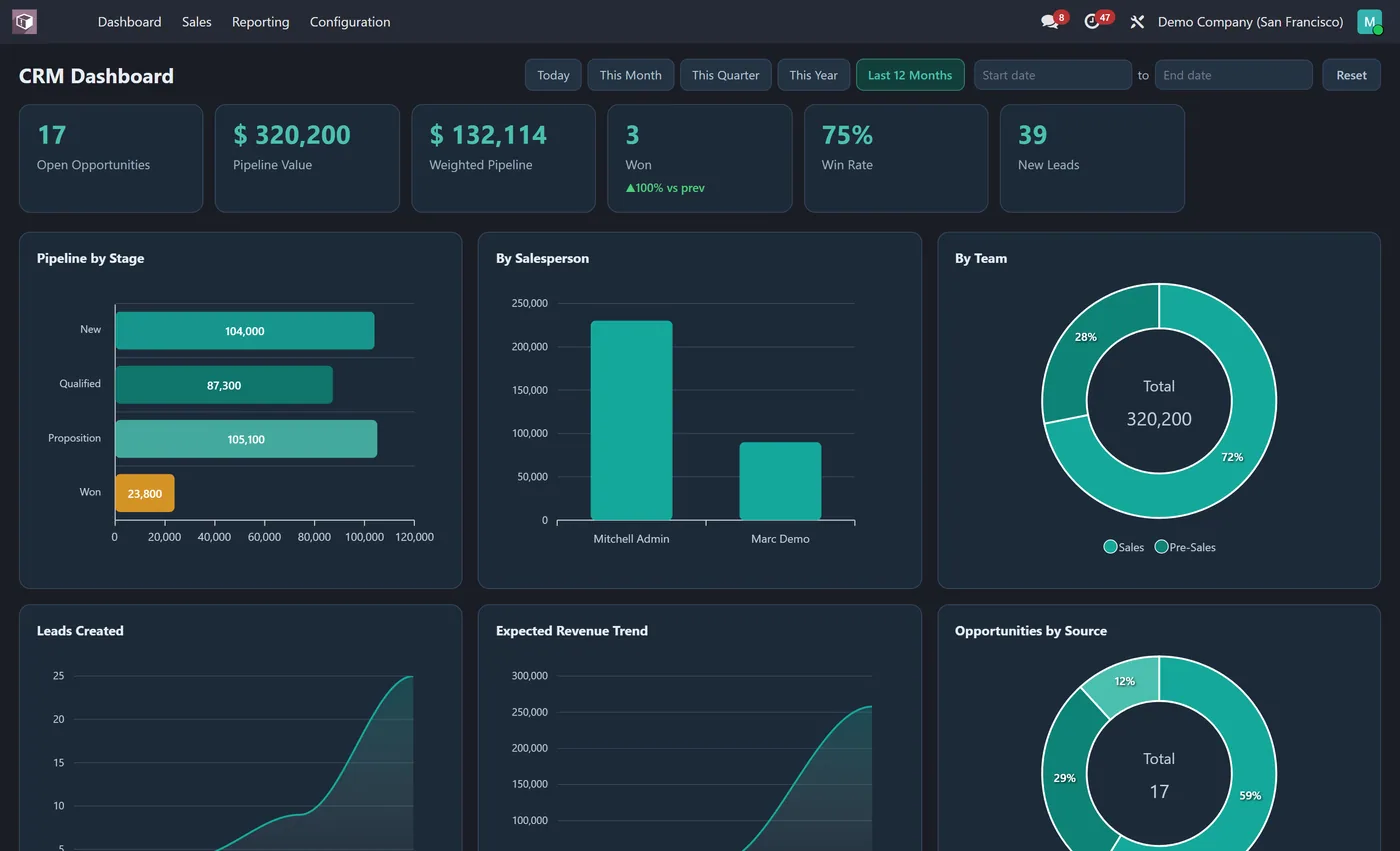Filter dashboard by This Month

point(630,75)
